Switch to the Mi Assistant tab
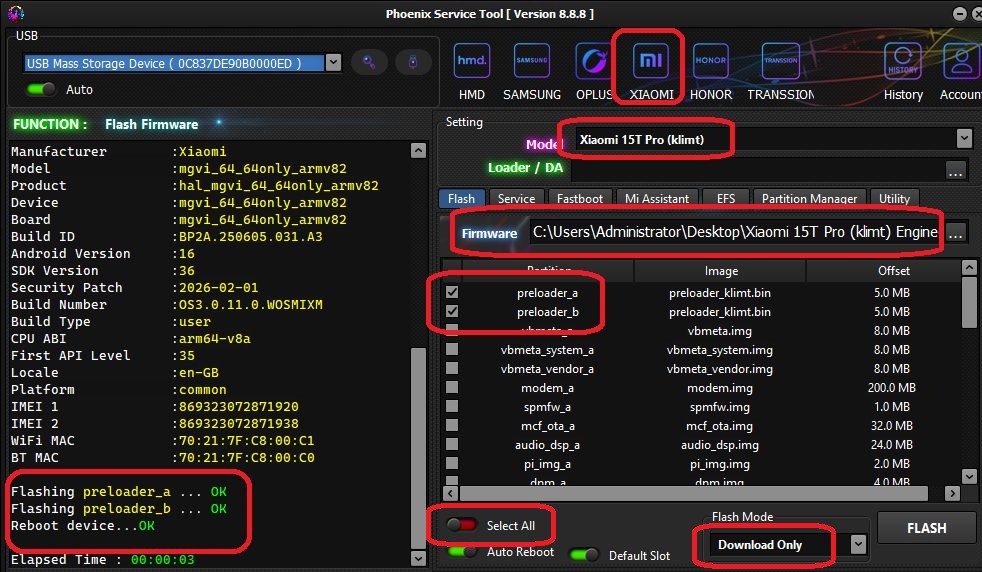Image resolution: width=982 pixels, height=572 pixels. 656,198
